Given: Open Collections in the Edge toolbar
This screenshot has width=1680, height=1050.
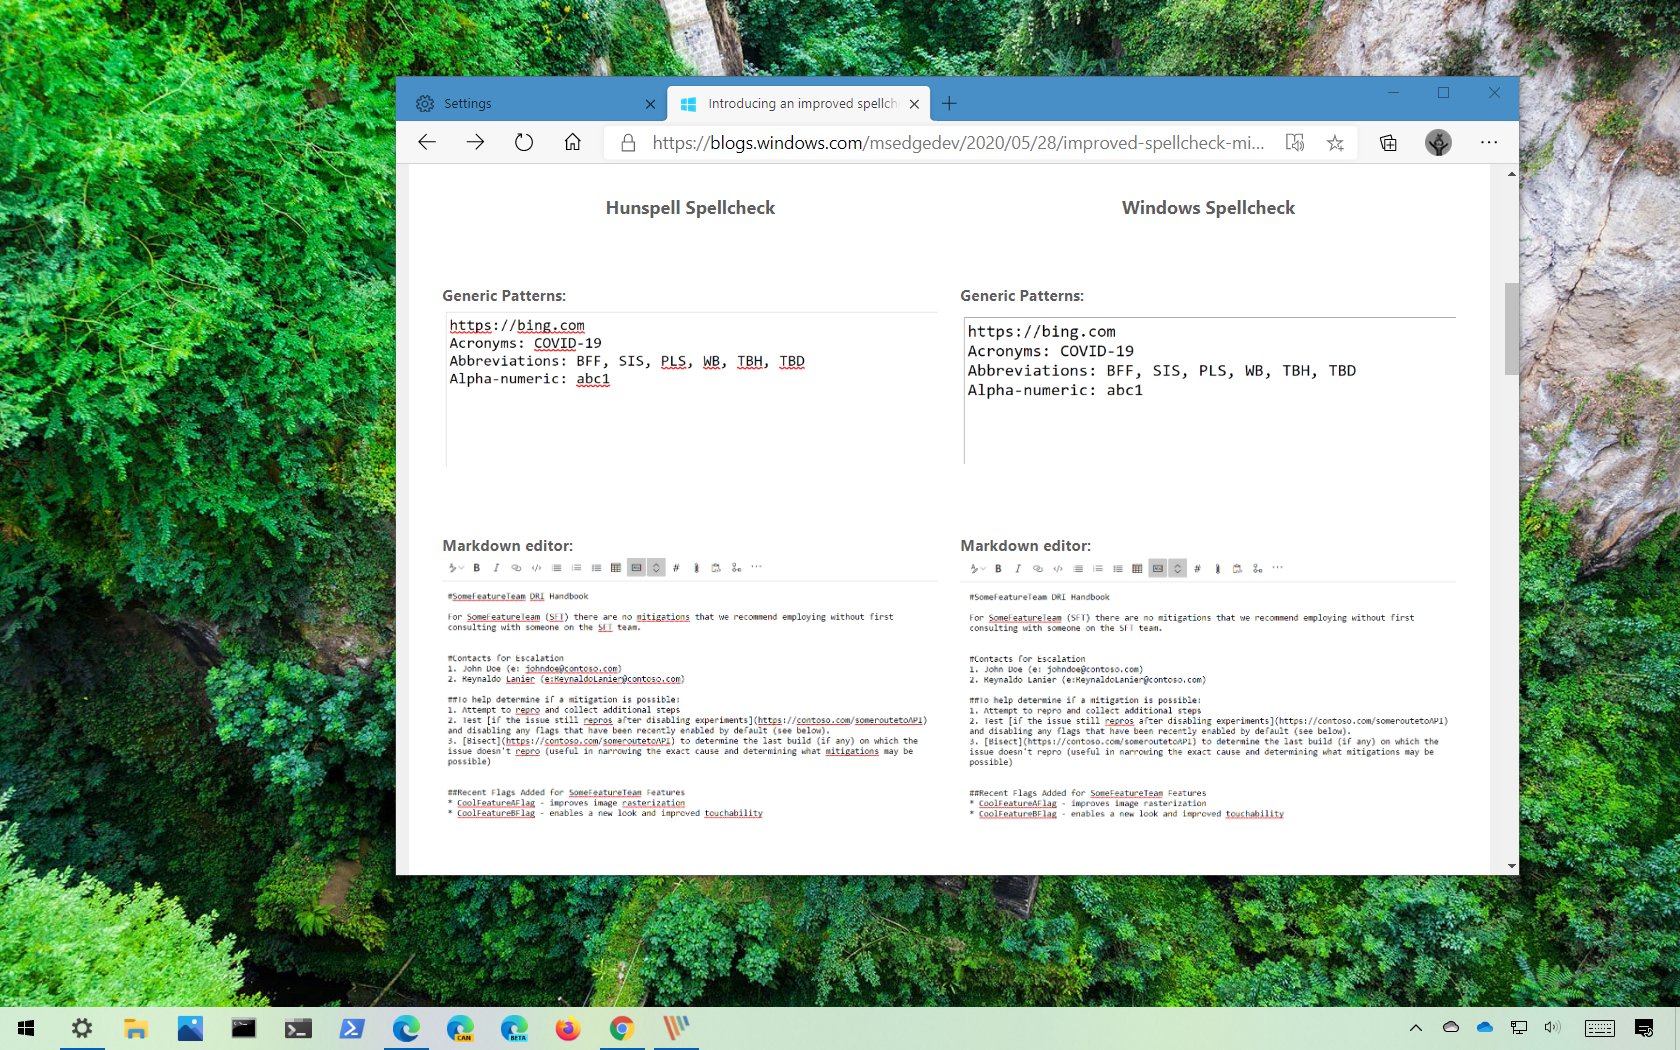Looking at the screenshot, I should click(1388, 142).
